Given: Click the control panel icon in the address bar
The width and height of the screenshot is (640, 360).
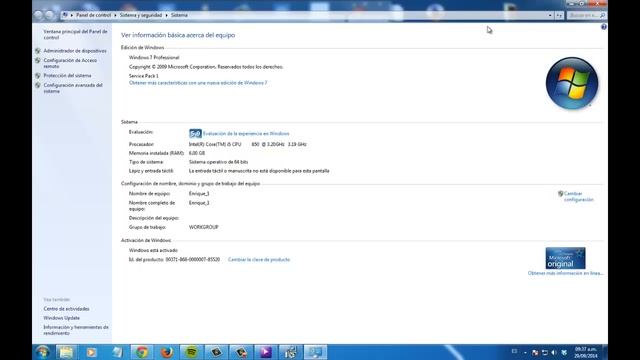Looking at the screenshot, I should pos(65,15).
